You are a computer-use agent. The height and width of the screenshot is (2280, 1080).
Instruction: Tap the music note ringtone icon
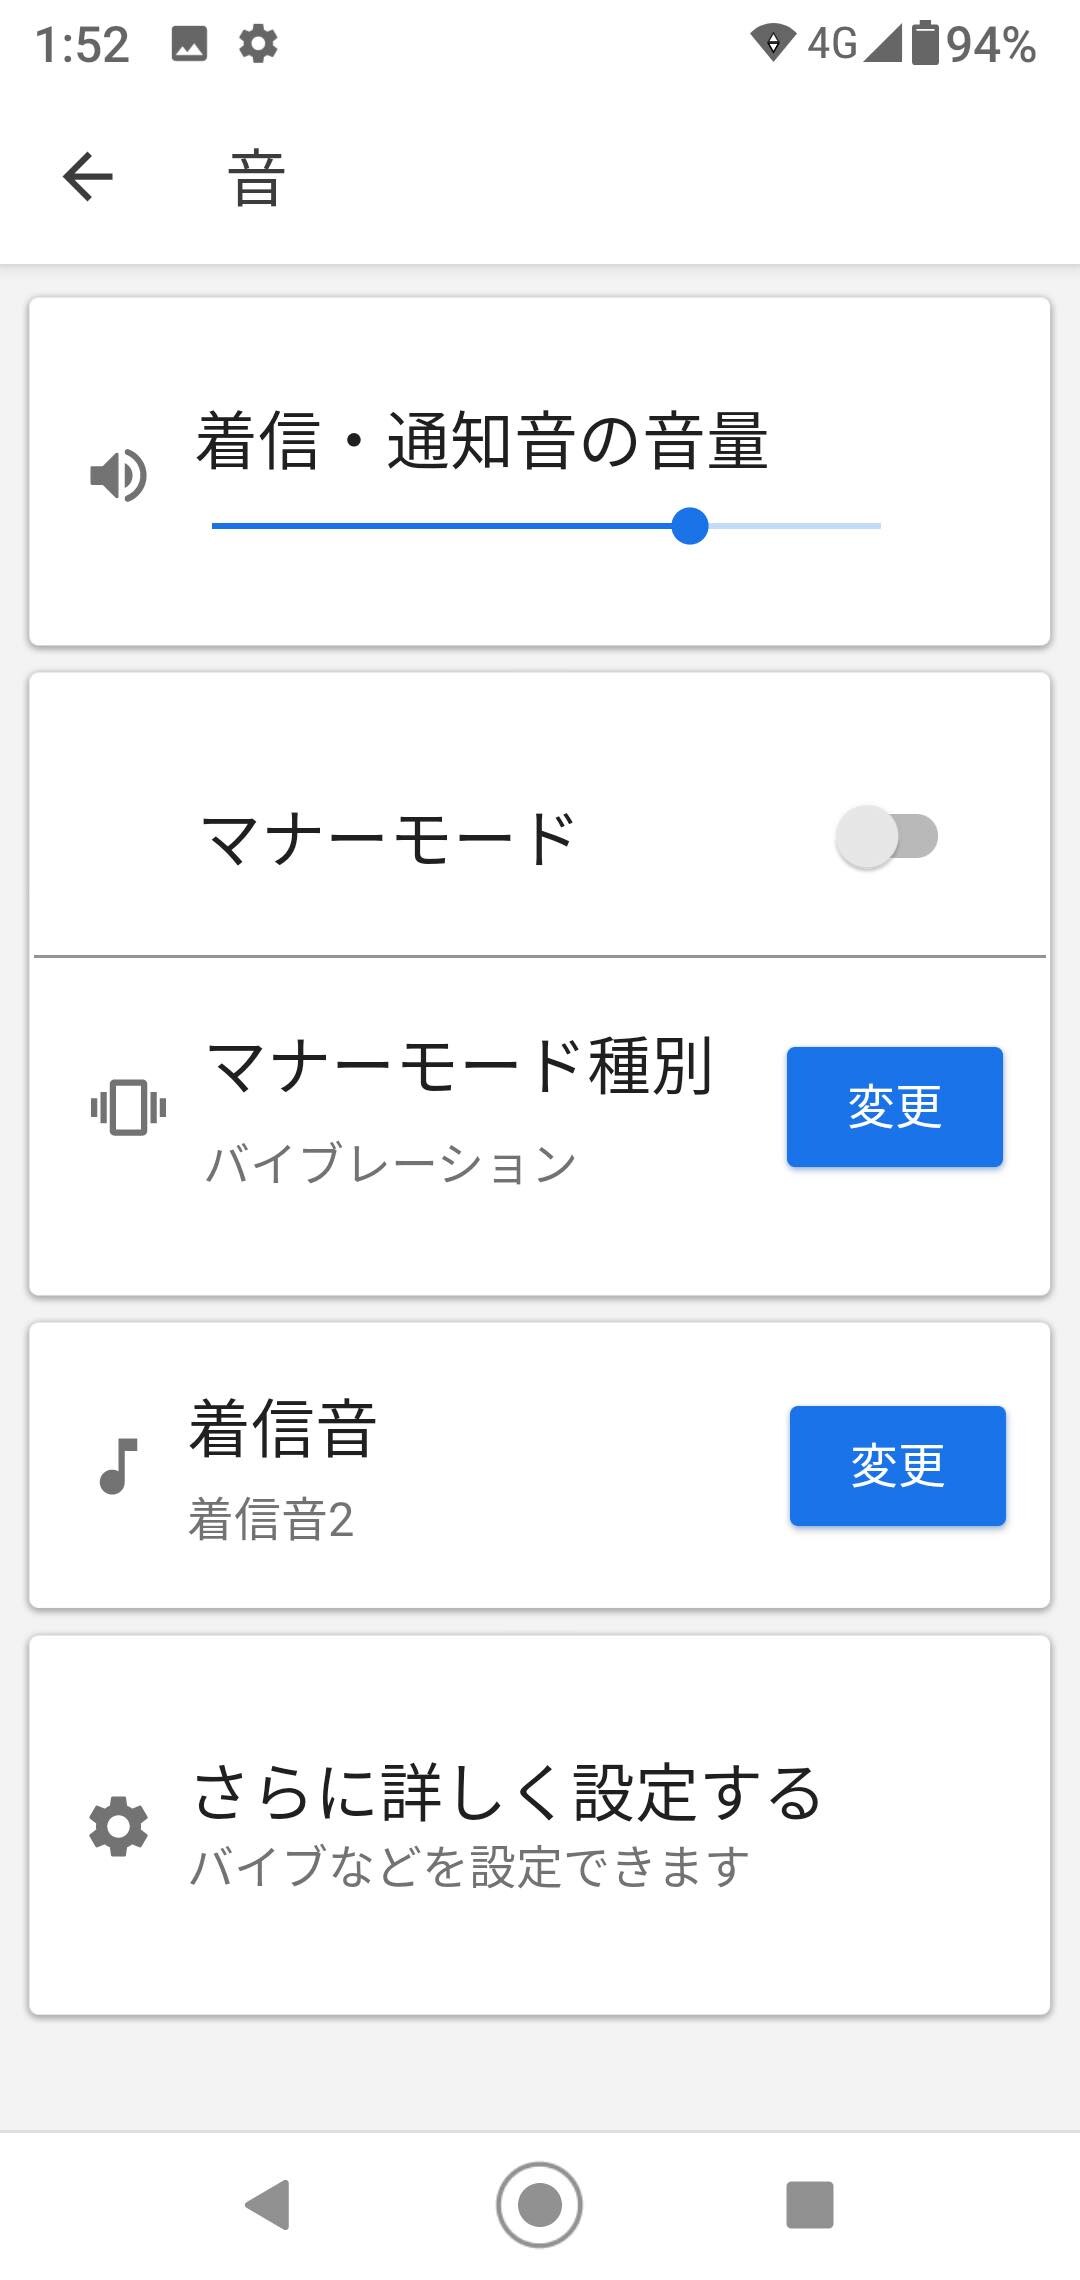click(x=118, y=1466)
